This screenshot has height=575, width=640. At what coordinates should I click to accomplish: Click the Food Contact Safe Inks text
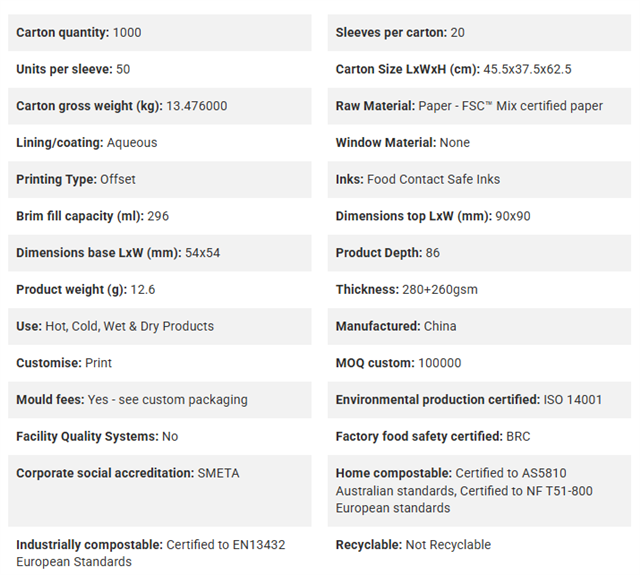pyautogui.click(x=433, y=180)
